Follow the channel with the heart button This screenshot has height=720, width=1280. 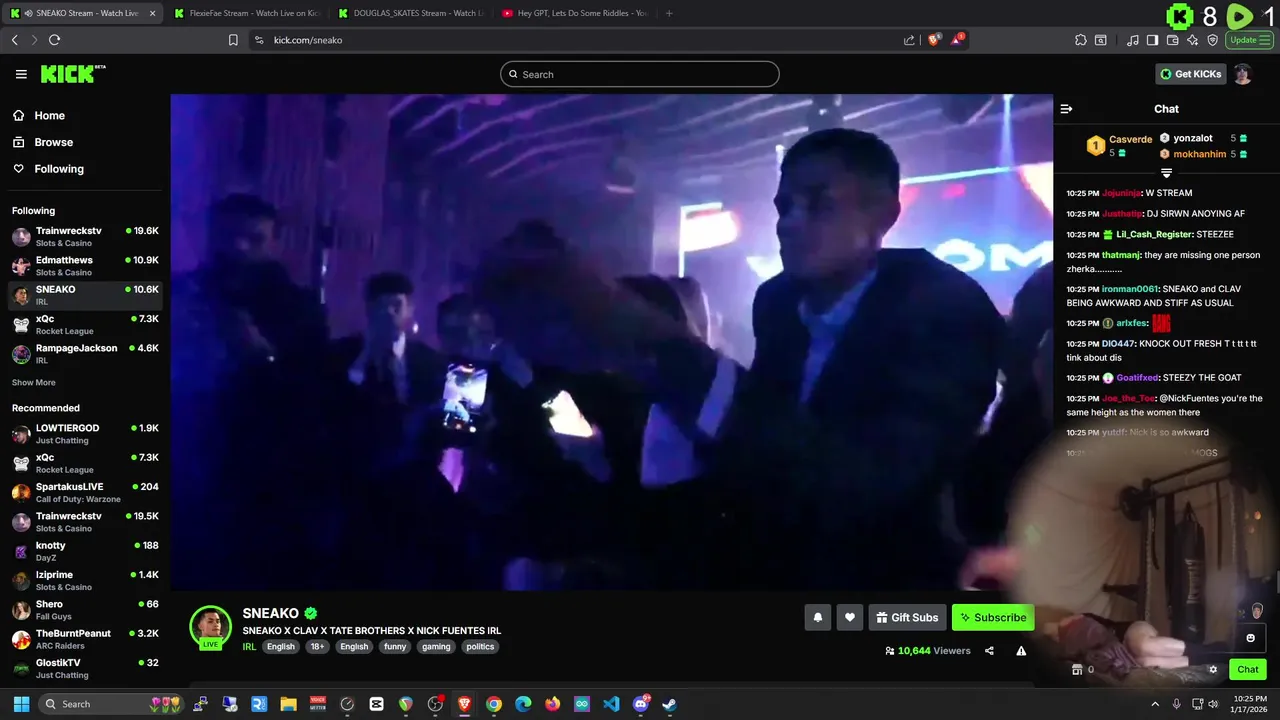tap(850, 618)
